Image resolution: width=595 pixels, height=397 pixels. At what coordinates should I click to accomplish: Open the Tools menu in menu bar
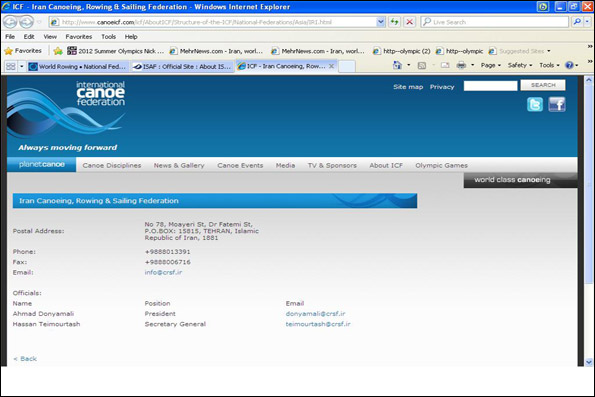click(x=109, y=36)
